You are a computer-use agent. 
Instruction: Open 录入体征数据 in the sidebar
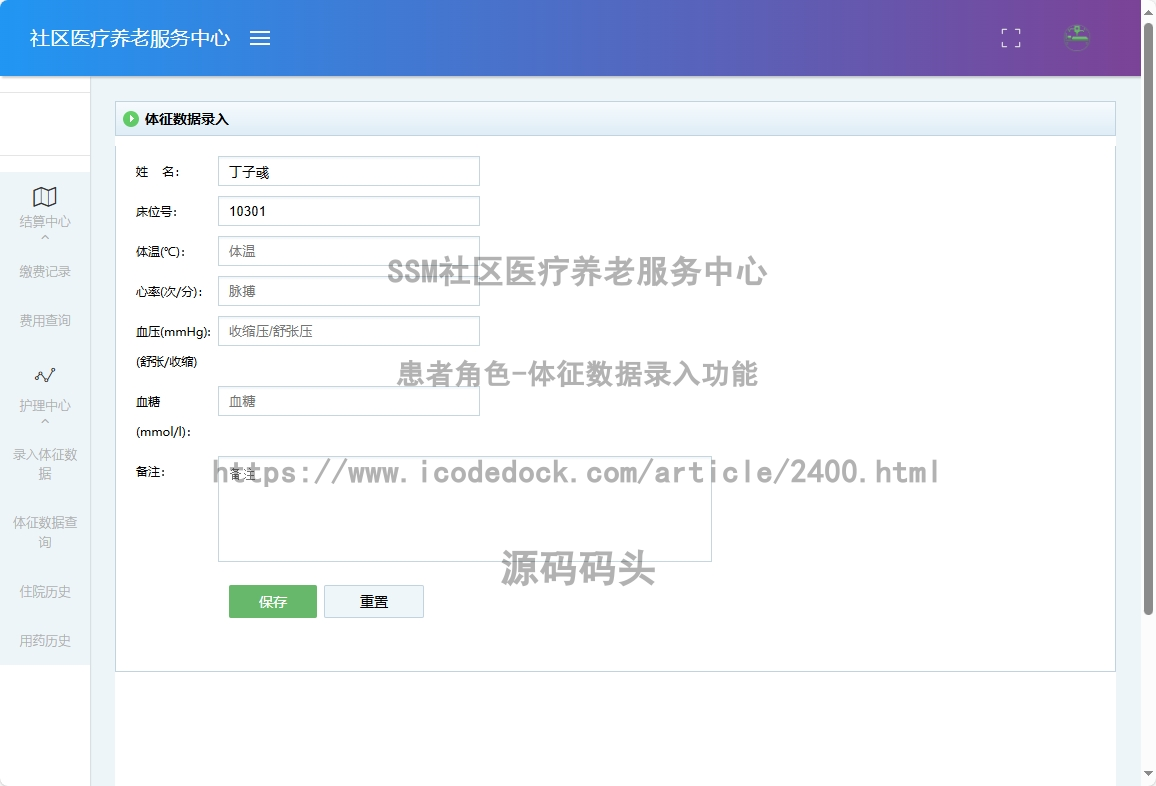(45, 464)
